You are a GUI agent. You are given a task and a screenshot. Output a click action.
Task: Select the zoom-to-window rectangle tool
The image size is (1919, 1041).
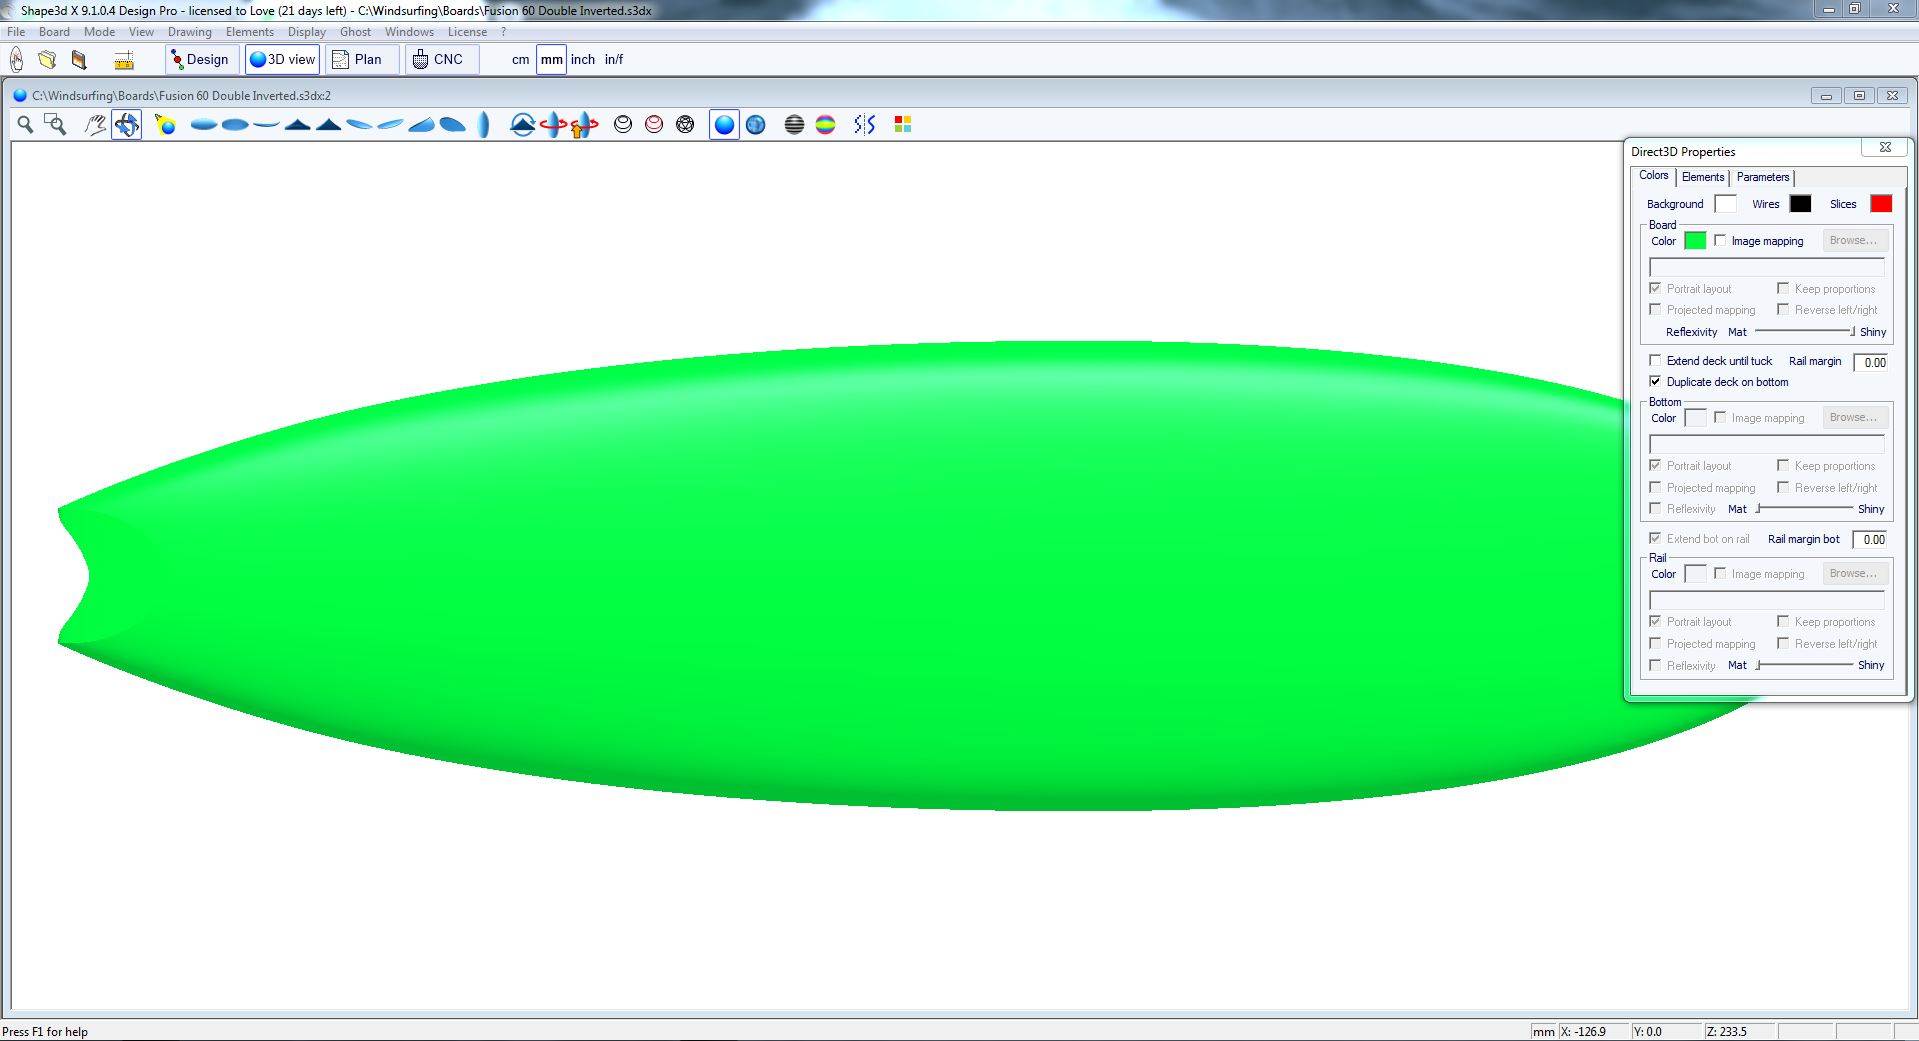click(x=56, y=125)
